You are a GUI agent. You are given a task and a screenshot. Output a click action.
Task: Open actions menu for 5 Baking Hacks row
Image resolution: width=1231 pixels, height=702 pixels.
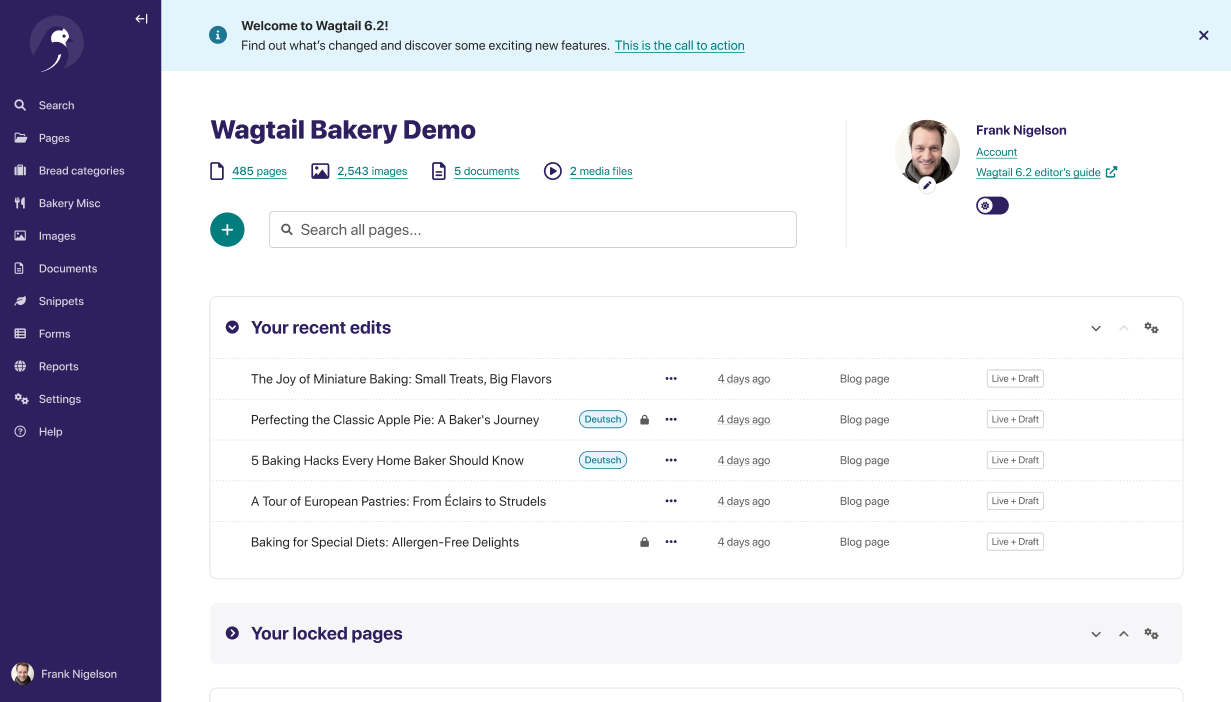tap(671, 460)
